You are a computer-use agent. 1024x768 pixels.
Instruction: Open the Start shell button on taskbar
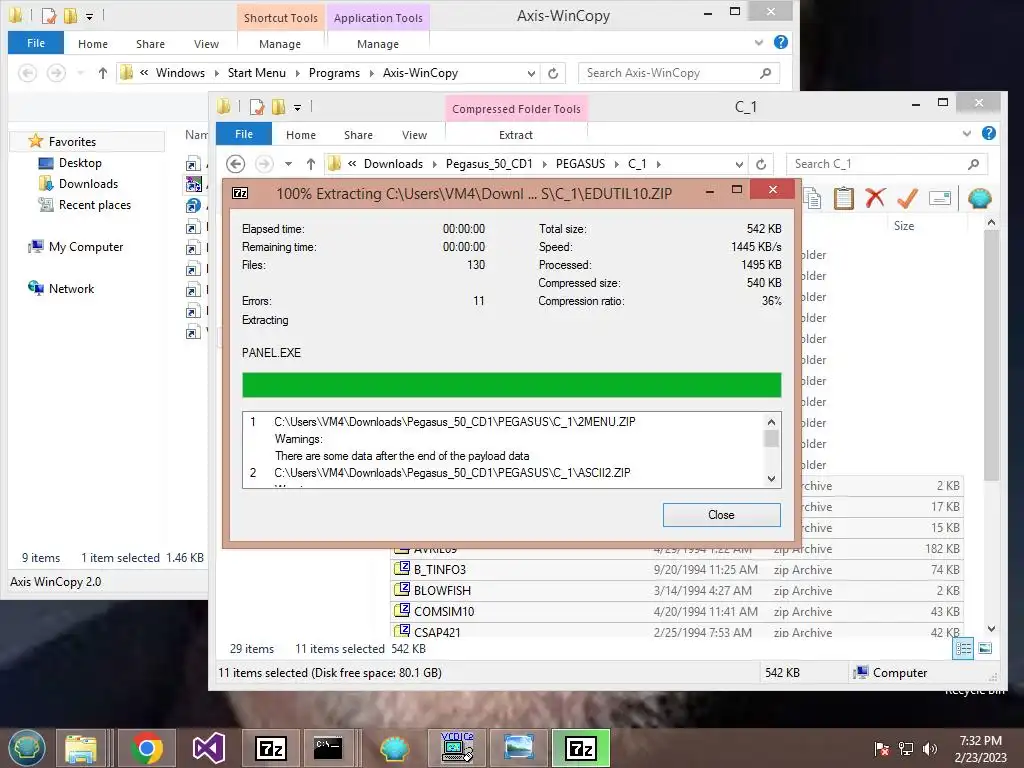click(26, 748)
